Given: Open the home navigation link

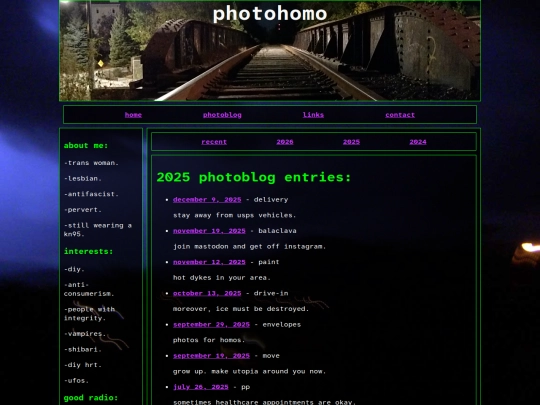Looking at the screenshot, I should (133, 115).
